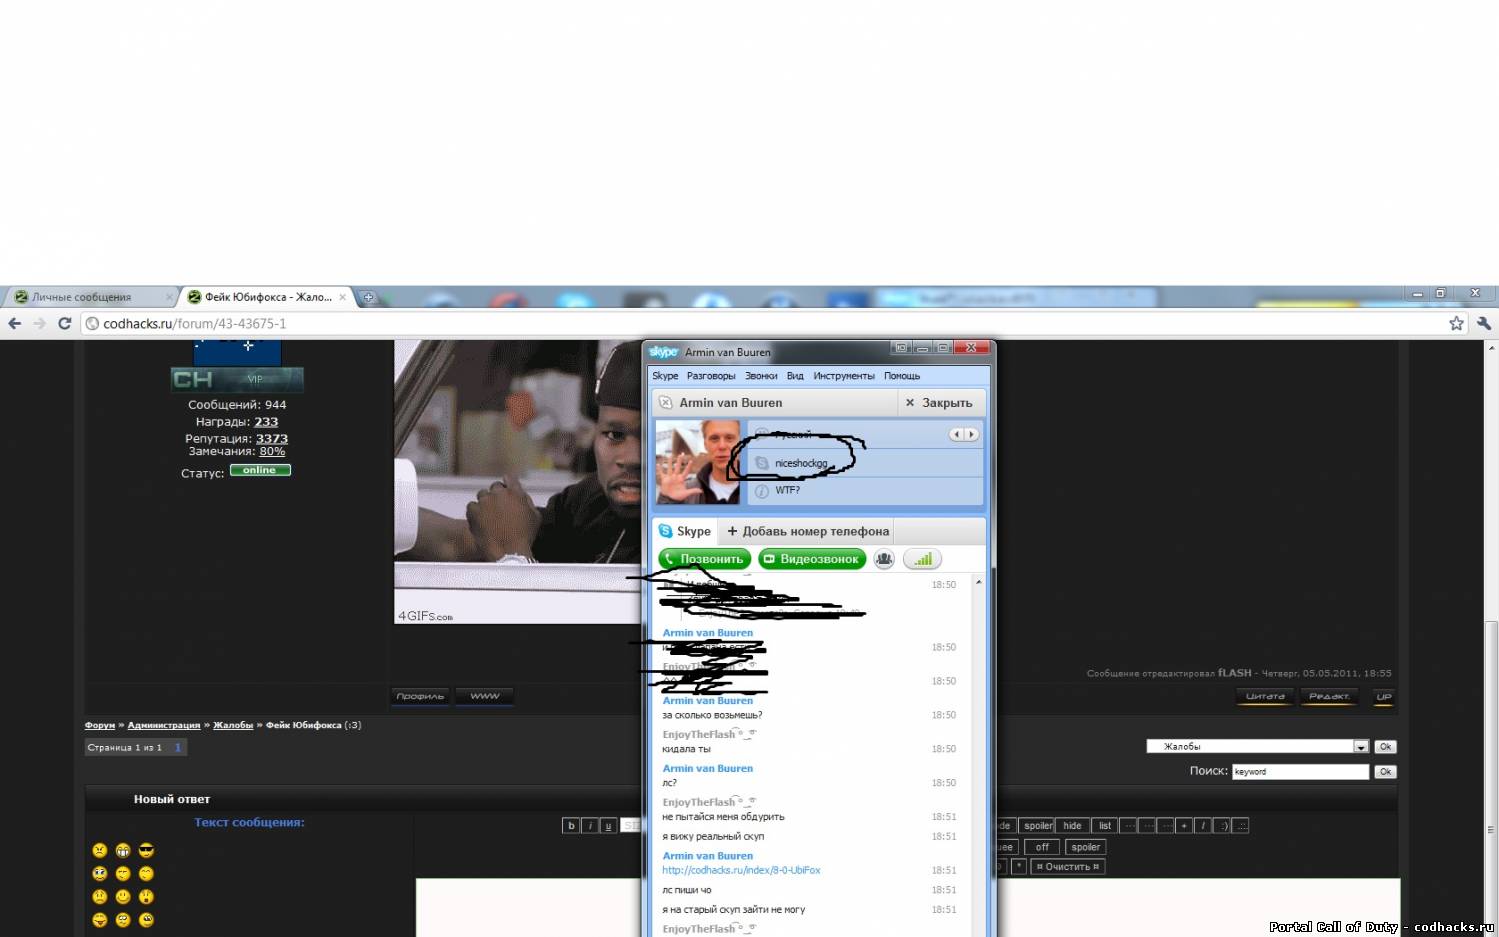1499x937 pixels.
Task: Click the Skype right arrow in profile panel
Action: click(971, 434)
